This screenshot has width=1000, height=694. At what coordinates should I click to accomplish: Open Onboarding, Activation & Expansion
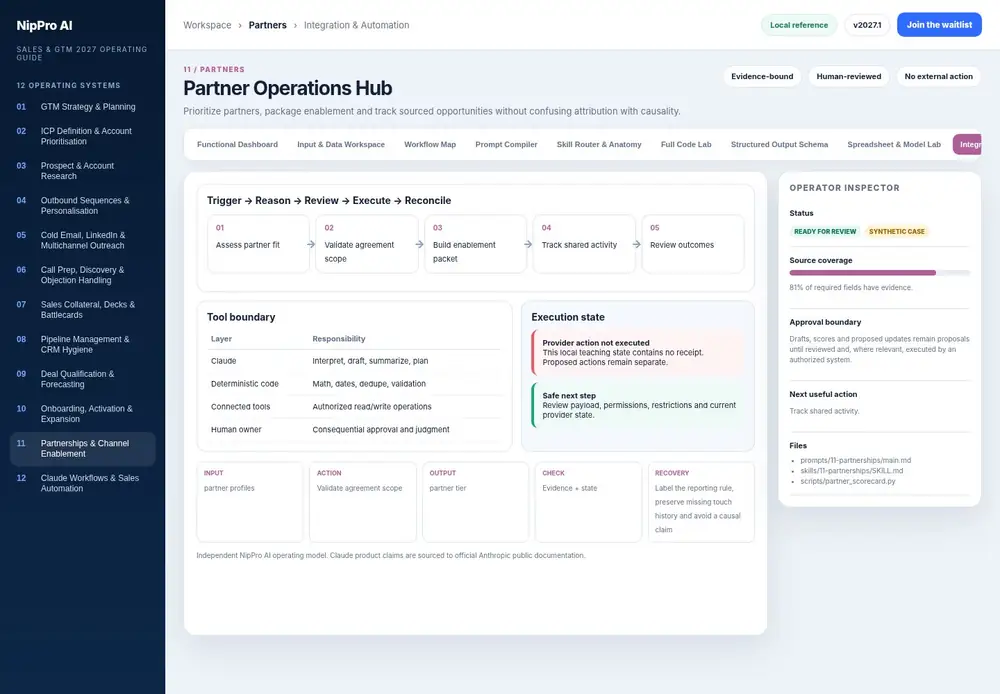[83, 413]
